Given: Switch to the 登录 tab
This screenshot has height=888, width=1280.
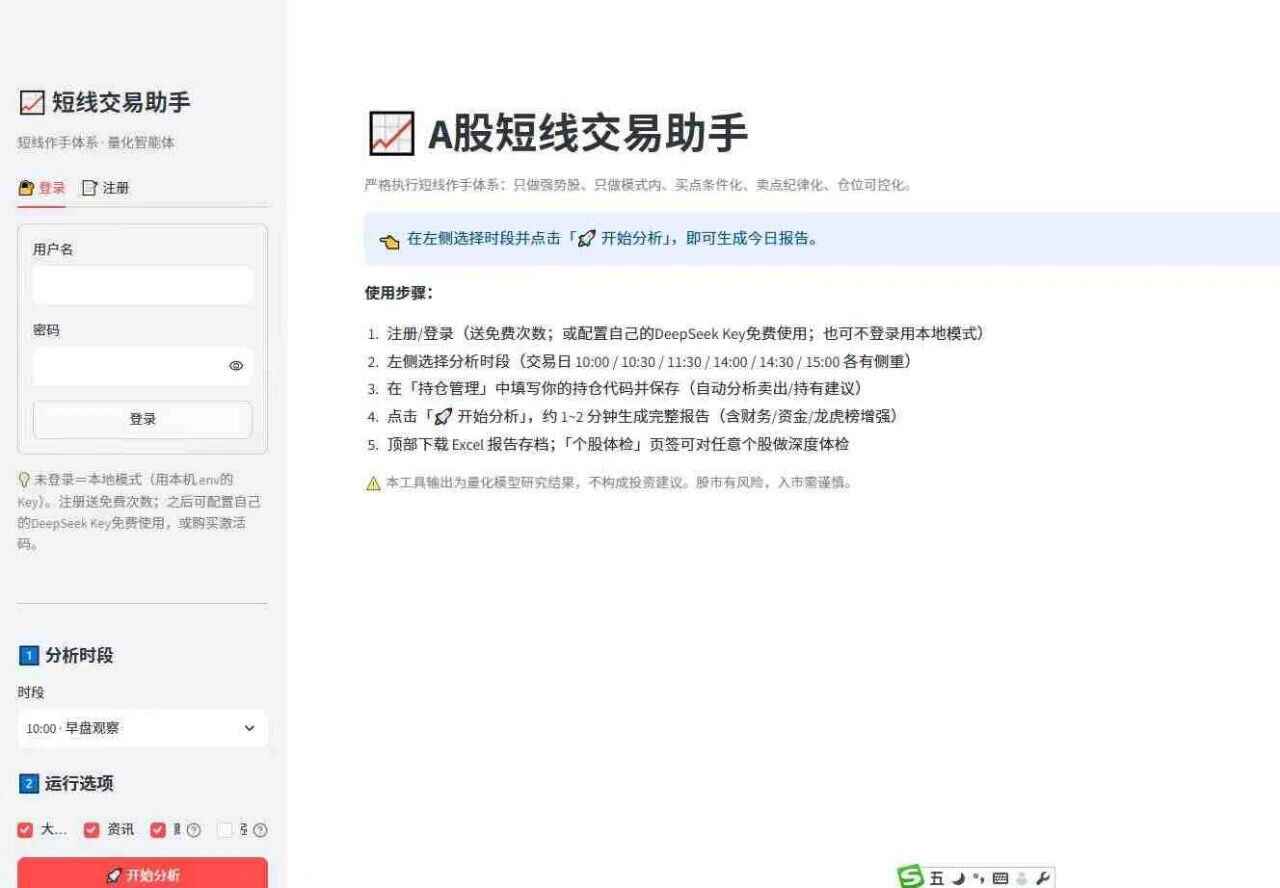Looking at the screenshot, I should pyautogui.click(x=42, y=188).
